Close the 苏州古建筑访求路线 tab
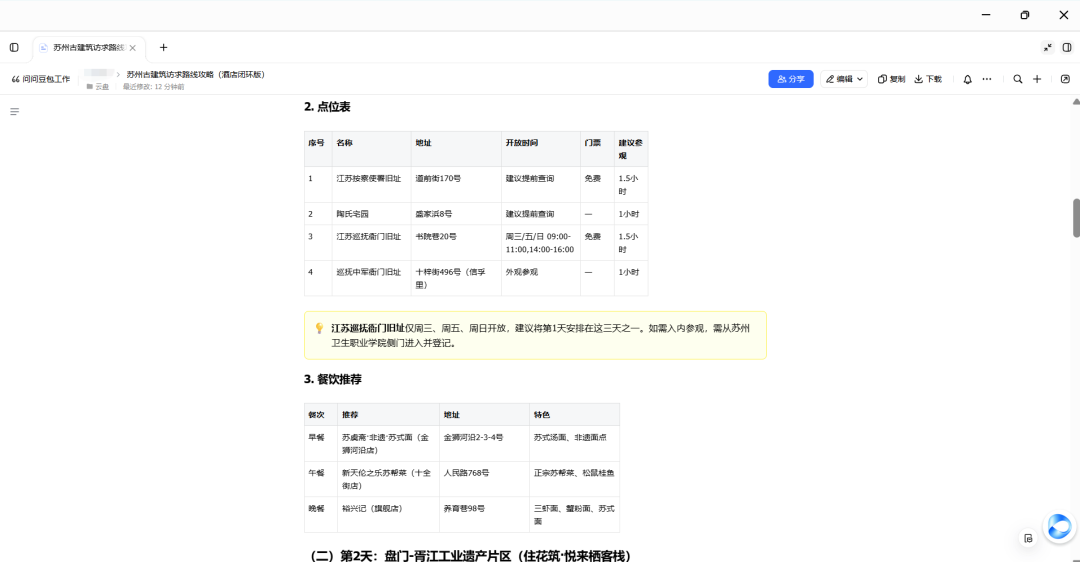1080x562 pixels. point(132,48)
